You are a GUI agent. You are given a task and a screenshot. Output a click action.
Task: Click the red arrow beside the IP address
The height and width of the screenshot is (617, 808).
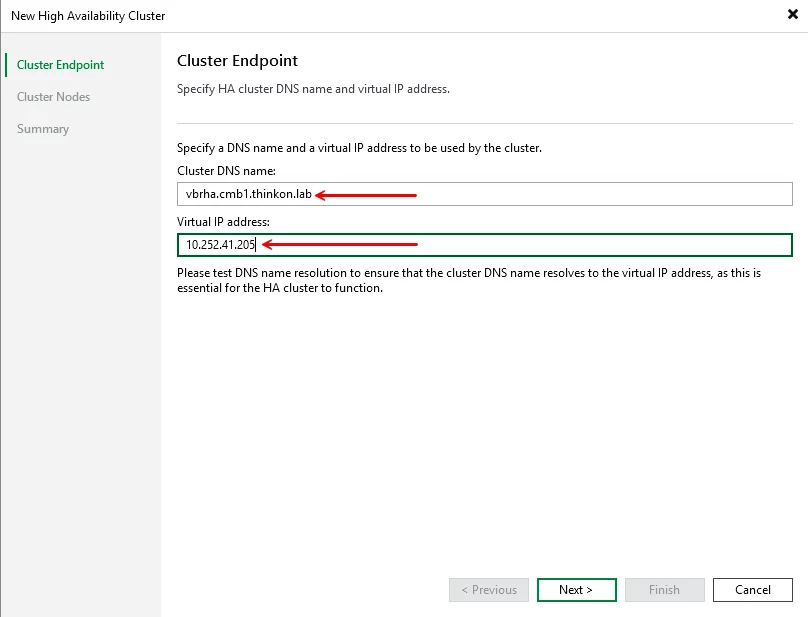point(340,245)
